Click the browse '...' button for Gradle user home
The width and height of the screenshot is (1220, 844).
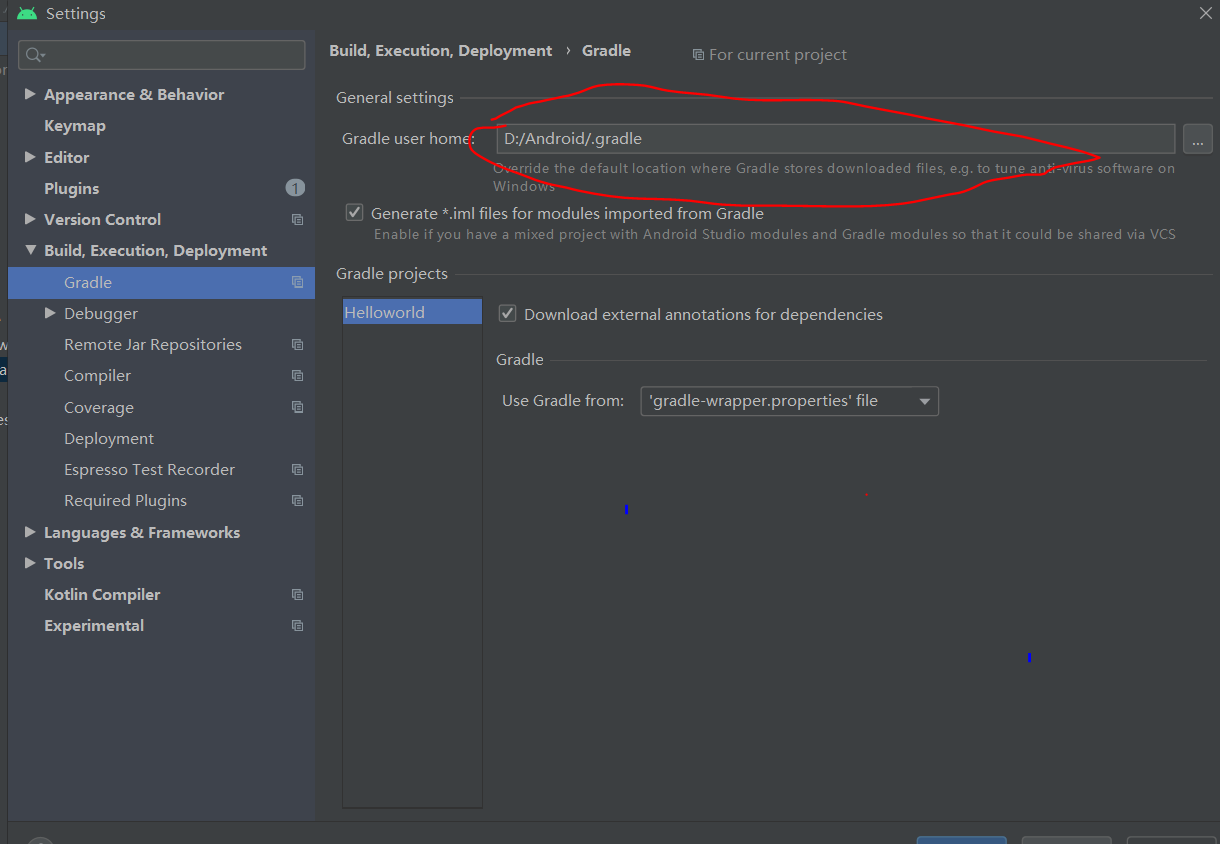click(1197, 139)
